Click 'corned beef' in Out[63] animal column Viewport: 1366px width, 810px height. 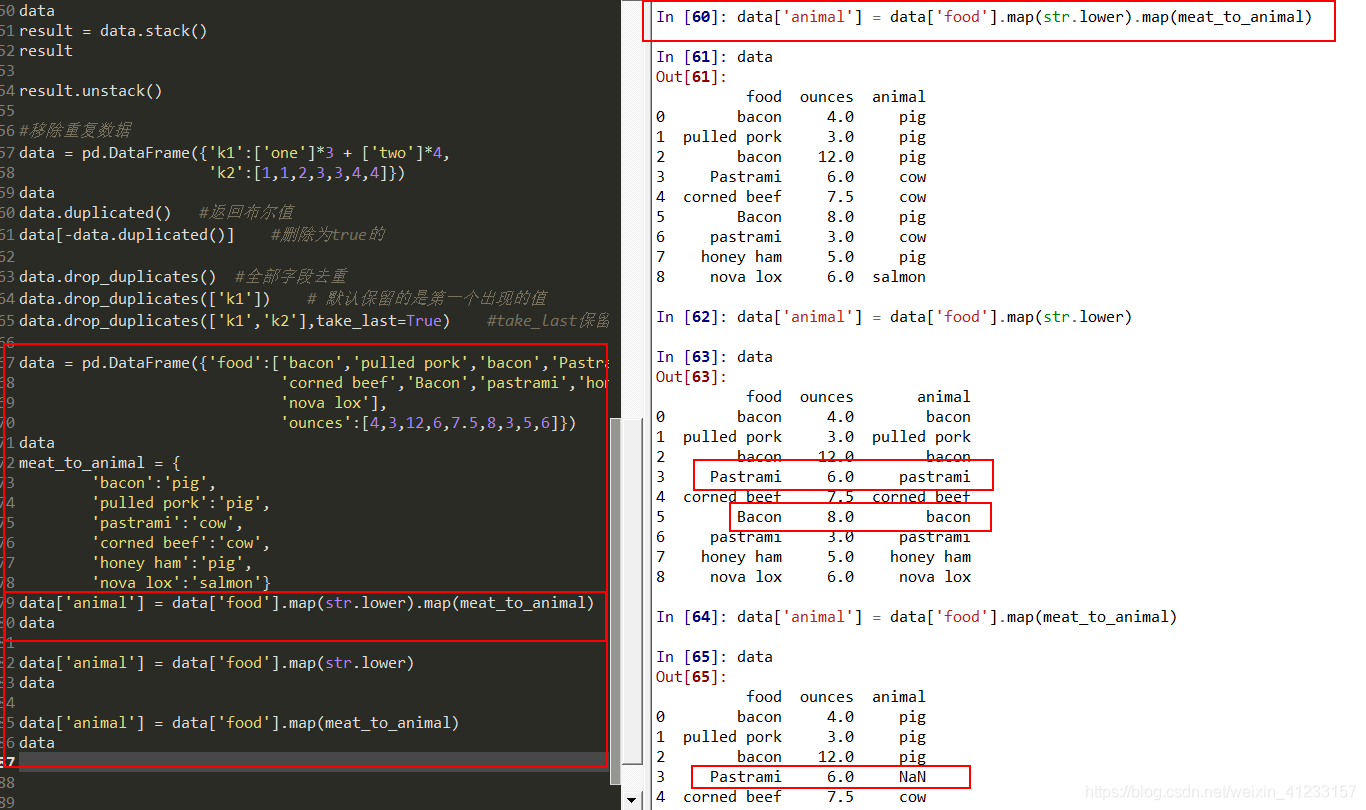click(921, 496)
